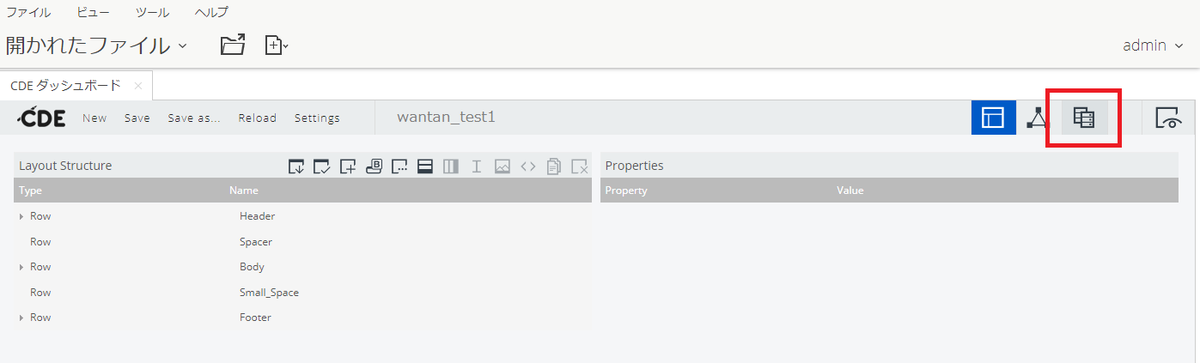Open the ファイル menu

(29, 13)
